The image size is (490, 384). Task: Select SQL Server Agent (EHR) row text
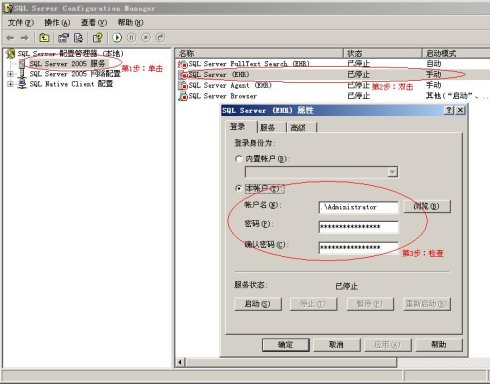(230, 86)
